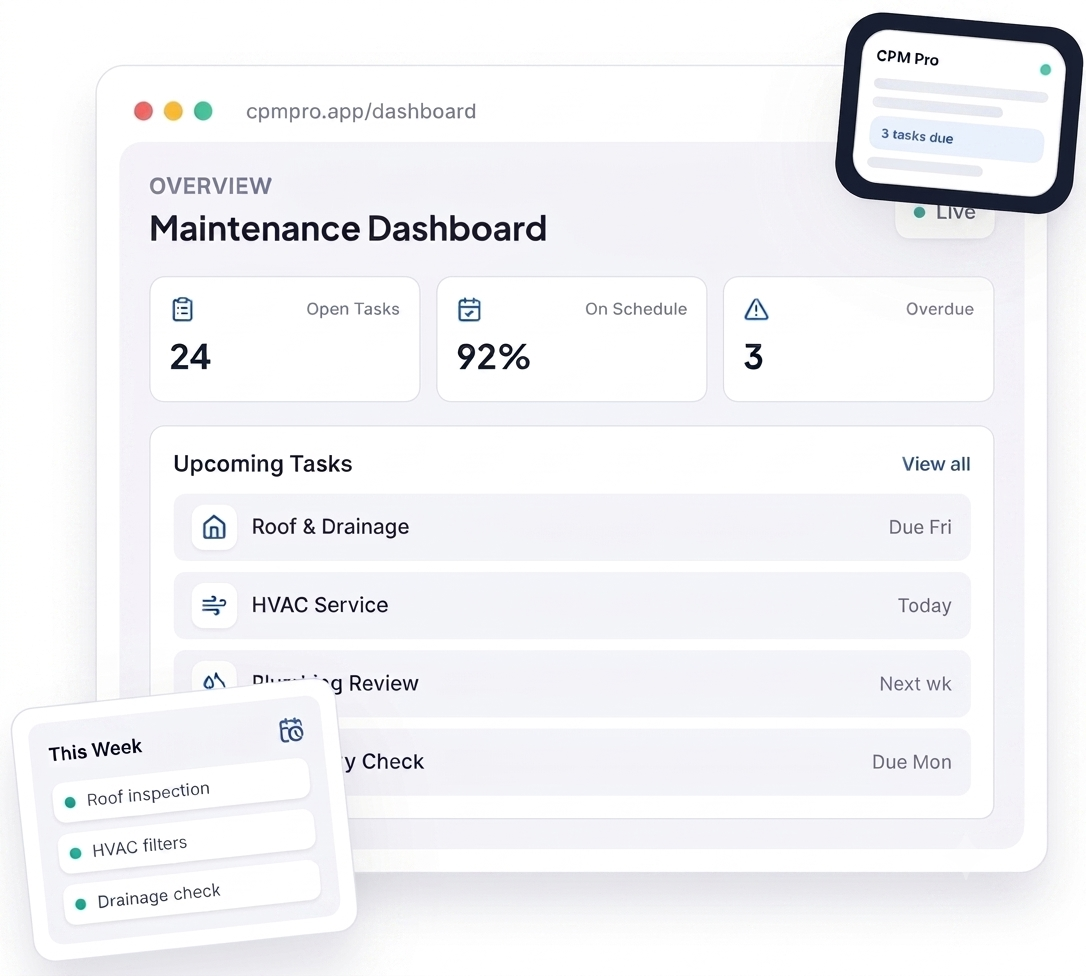Screen dimensions: 1086x976
Task: Open the View all link for Upcoming Tasks
Action: coord(936,464)
